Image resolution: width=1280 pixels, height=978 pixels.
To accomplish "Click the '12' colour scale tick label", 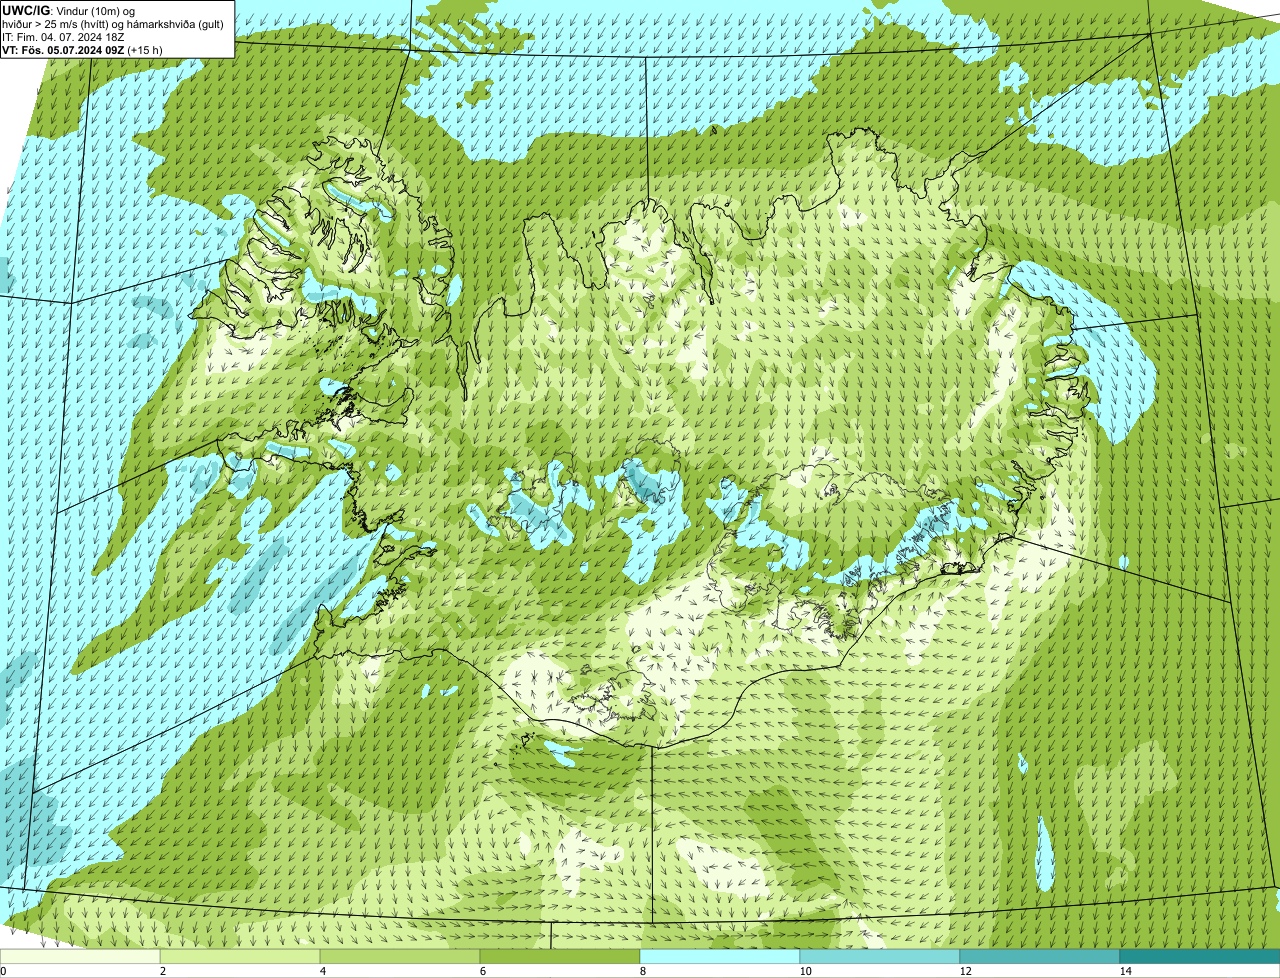I will 965,971.
